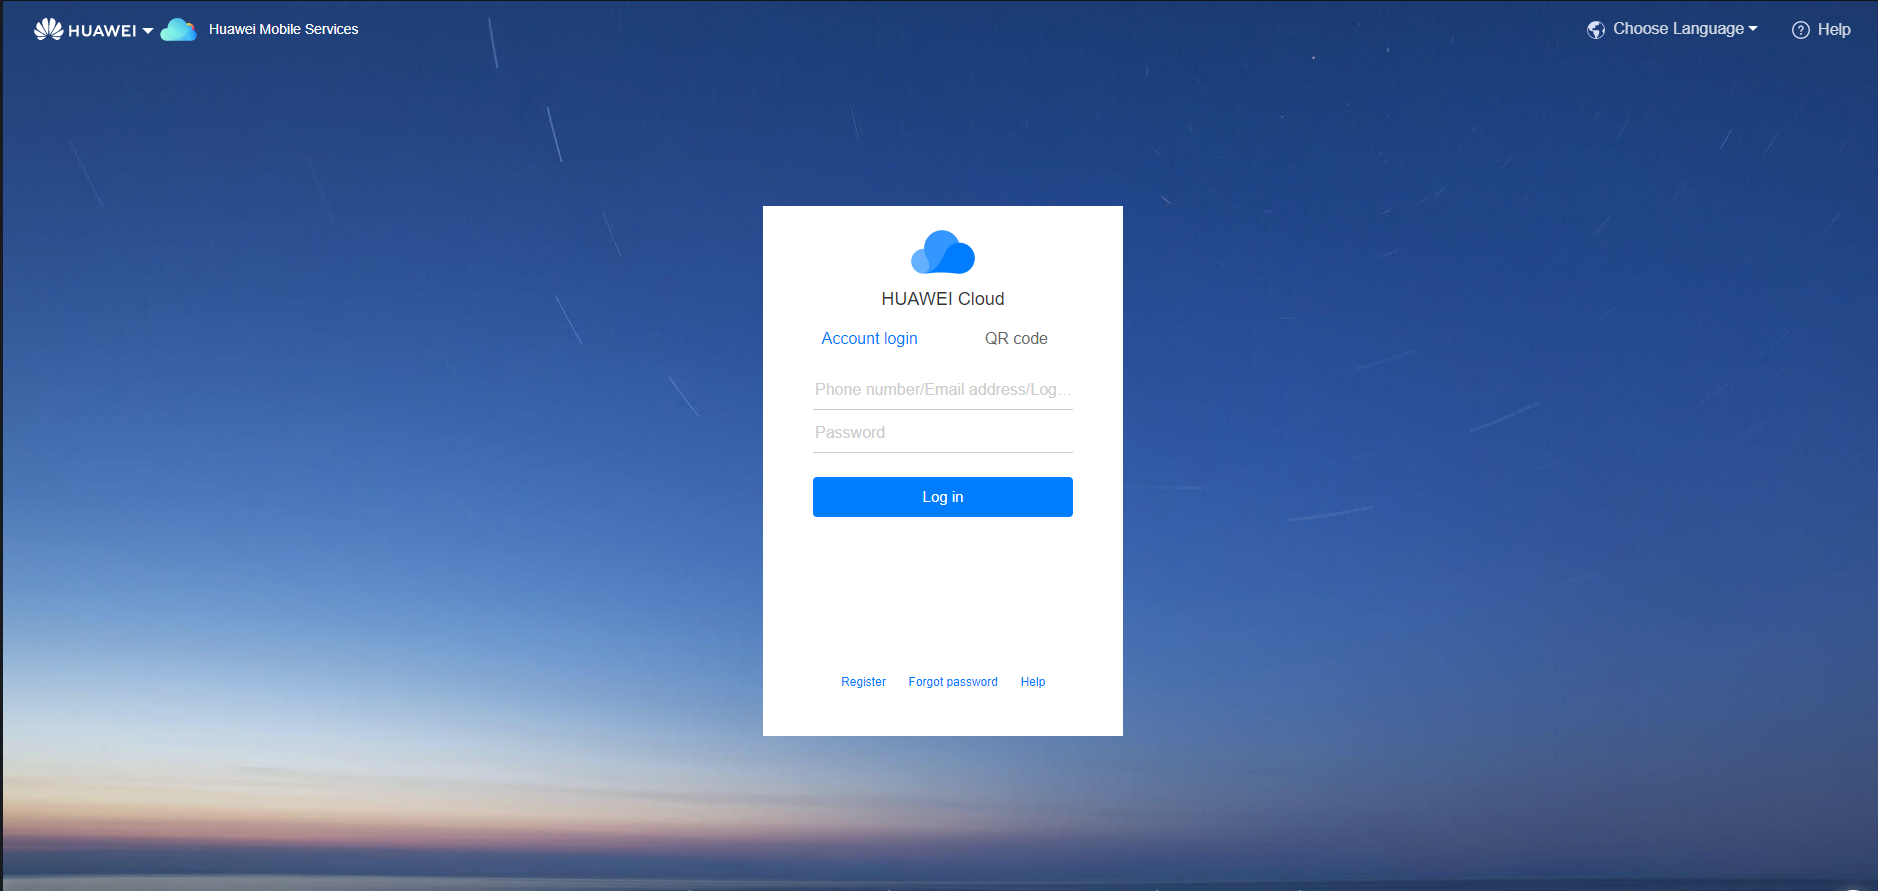Focus the Phone number/Email address field
Viewport: 1878px width, 891px height.
(x=942, y=389)
